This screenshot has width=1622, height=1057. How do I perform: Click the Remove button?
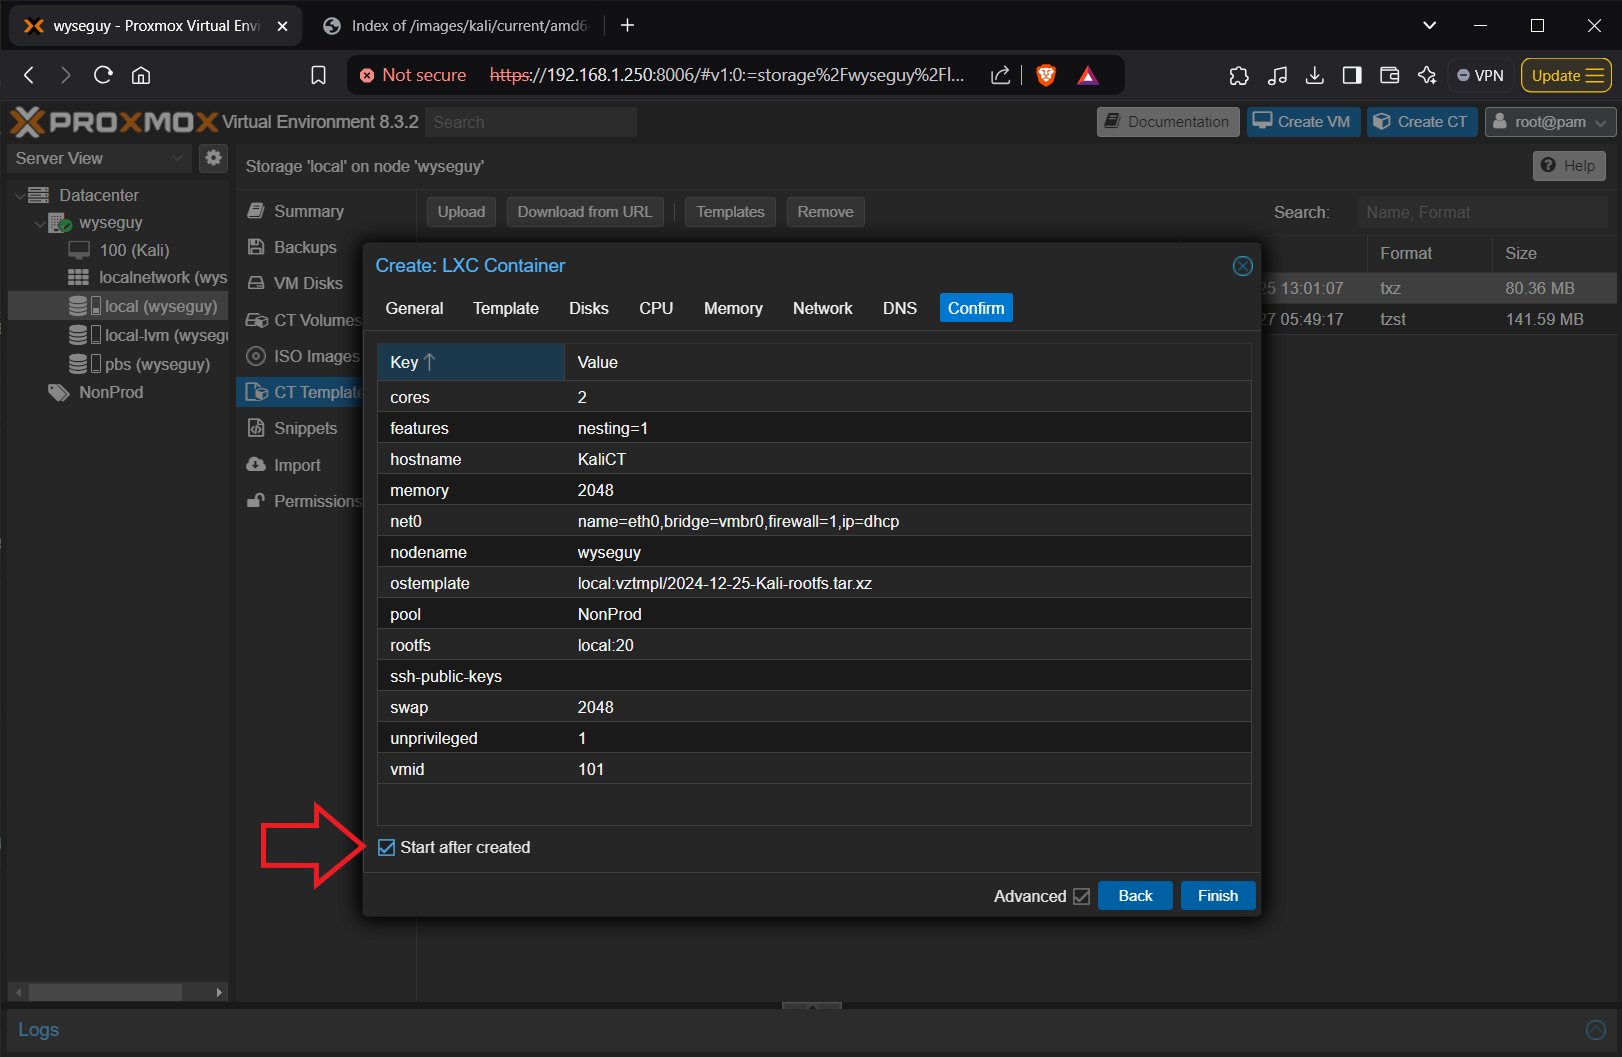coord(826,212)
